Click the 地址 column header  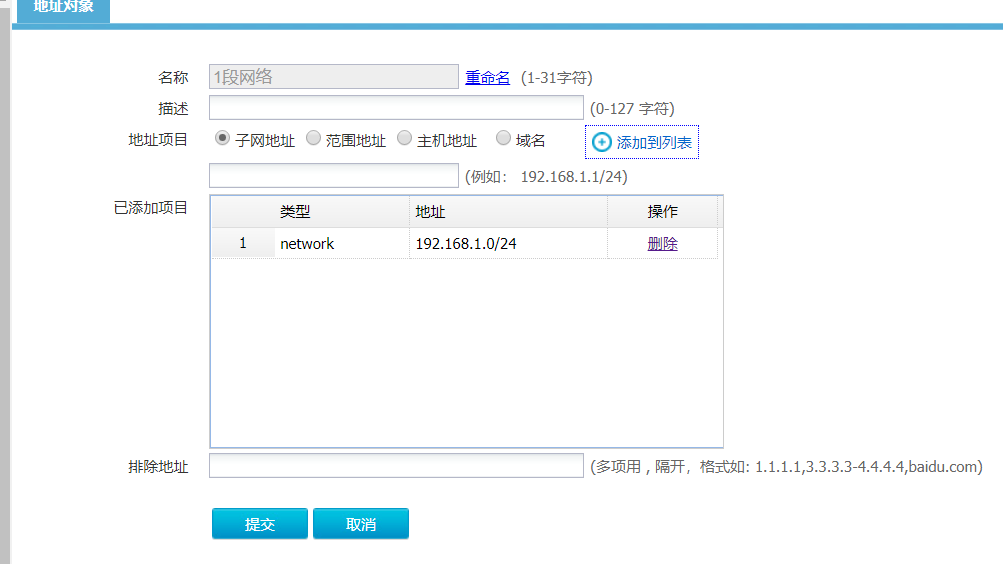(509, 212)
